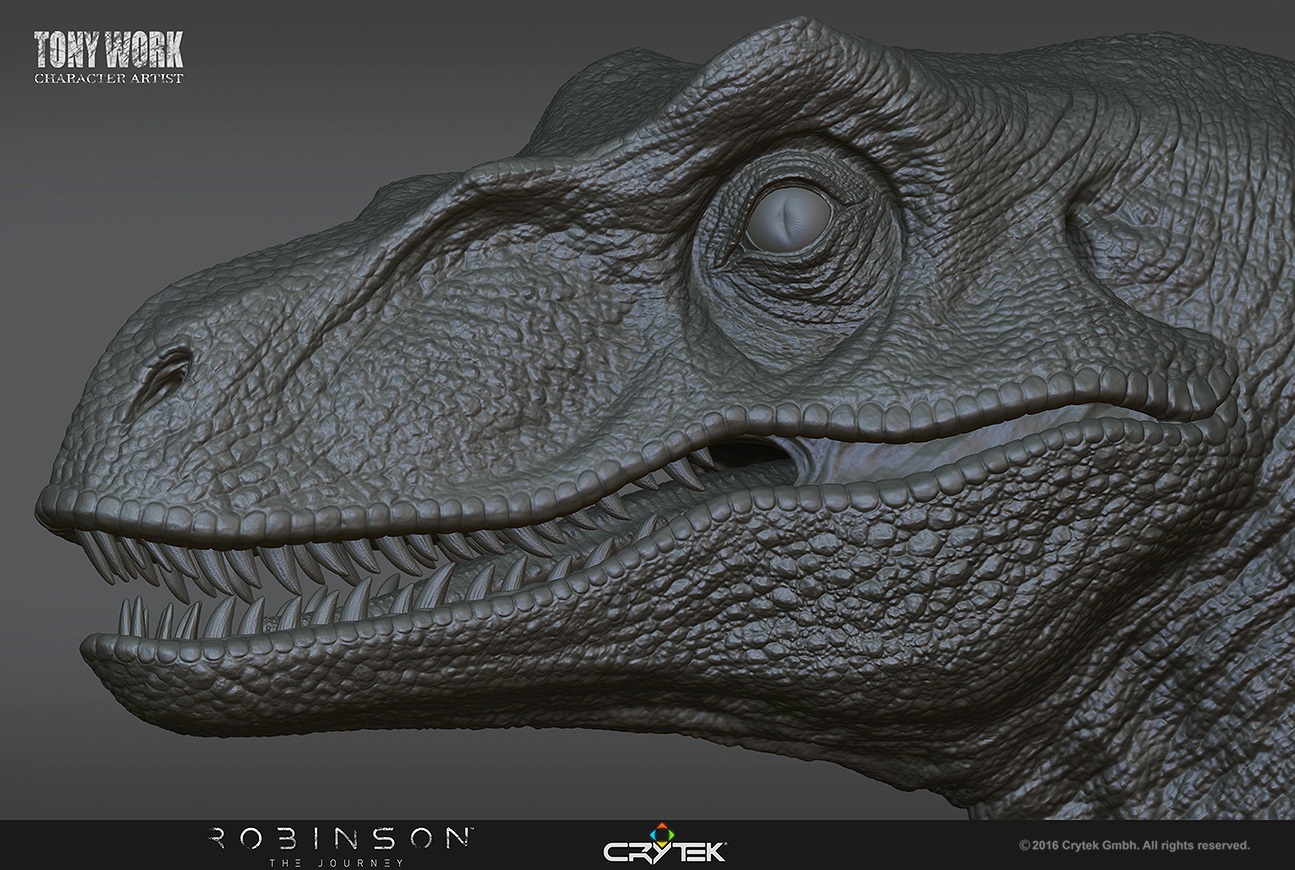Click the "TONY WORK" title text
1295x870 pixels.
pyautogui.click(x=108, y=50)
